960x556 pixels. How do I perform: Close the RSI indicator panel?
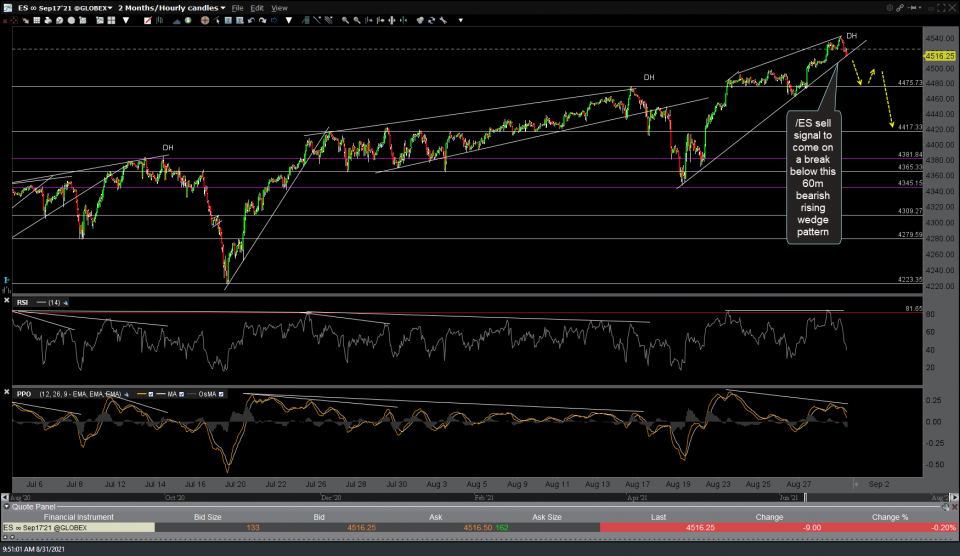tap(6, 301)
